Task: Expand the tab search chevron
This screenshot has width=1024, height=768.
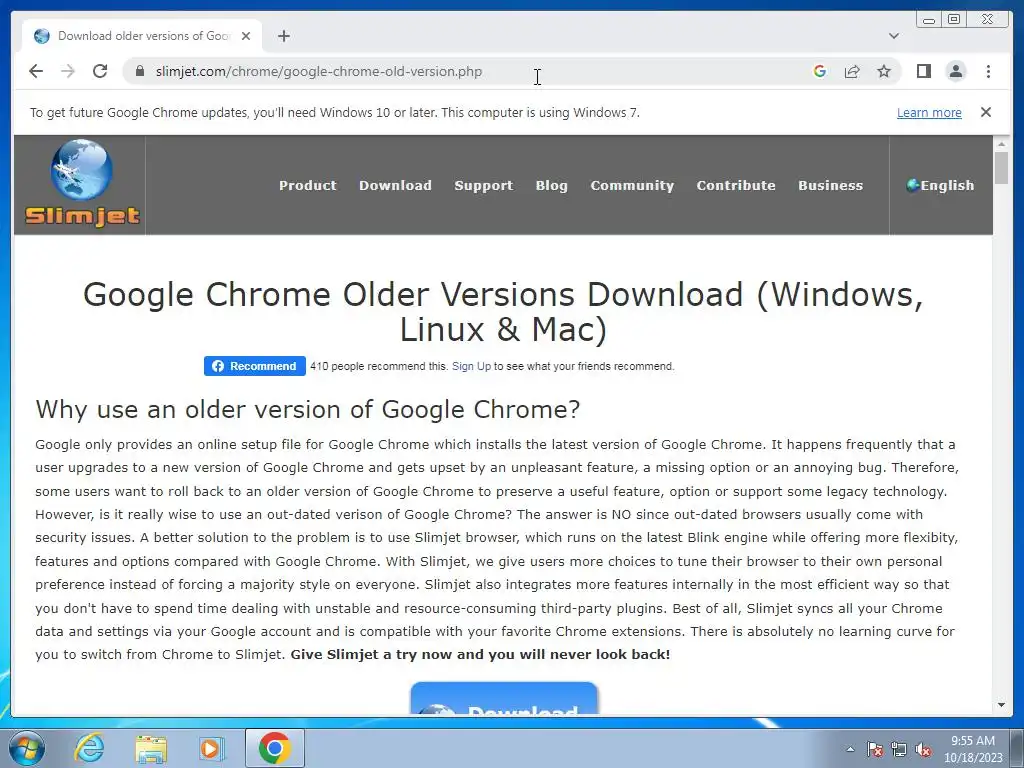Action: pos(894,36)
